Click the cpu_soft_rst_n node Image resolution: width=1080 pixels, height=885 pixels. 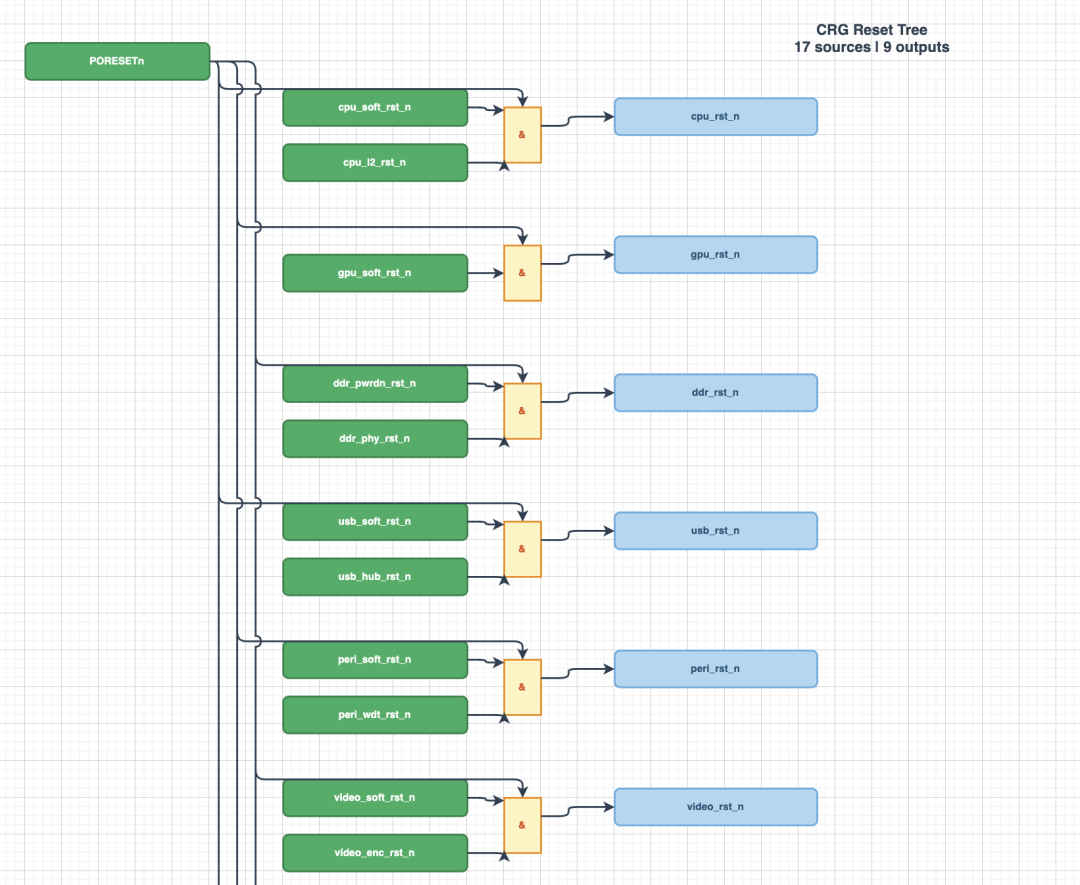(375, 107)
